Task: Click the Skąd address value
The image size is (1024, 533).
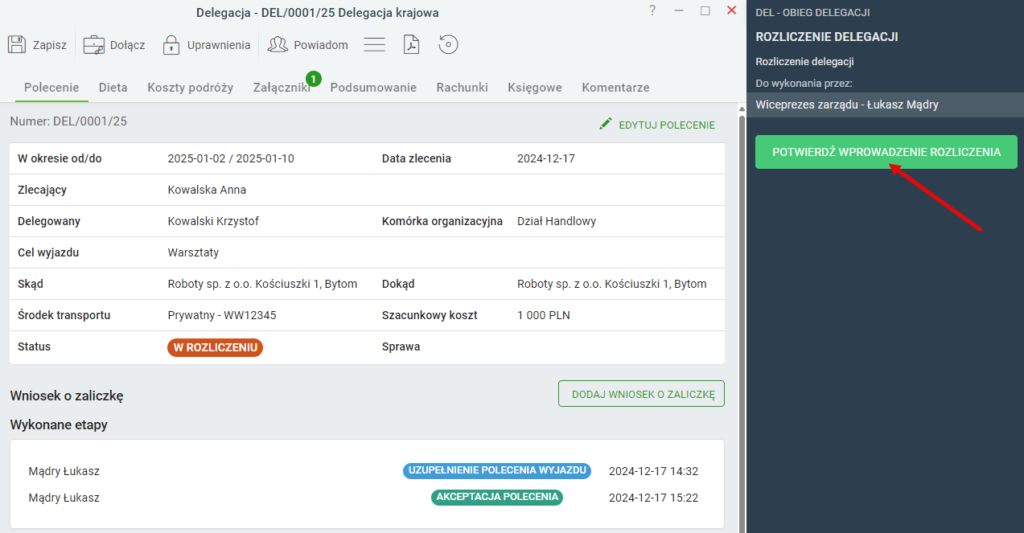Action: pos(262,284)
